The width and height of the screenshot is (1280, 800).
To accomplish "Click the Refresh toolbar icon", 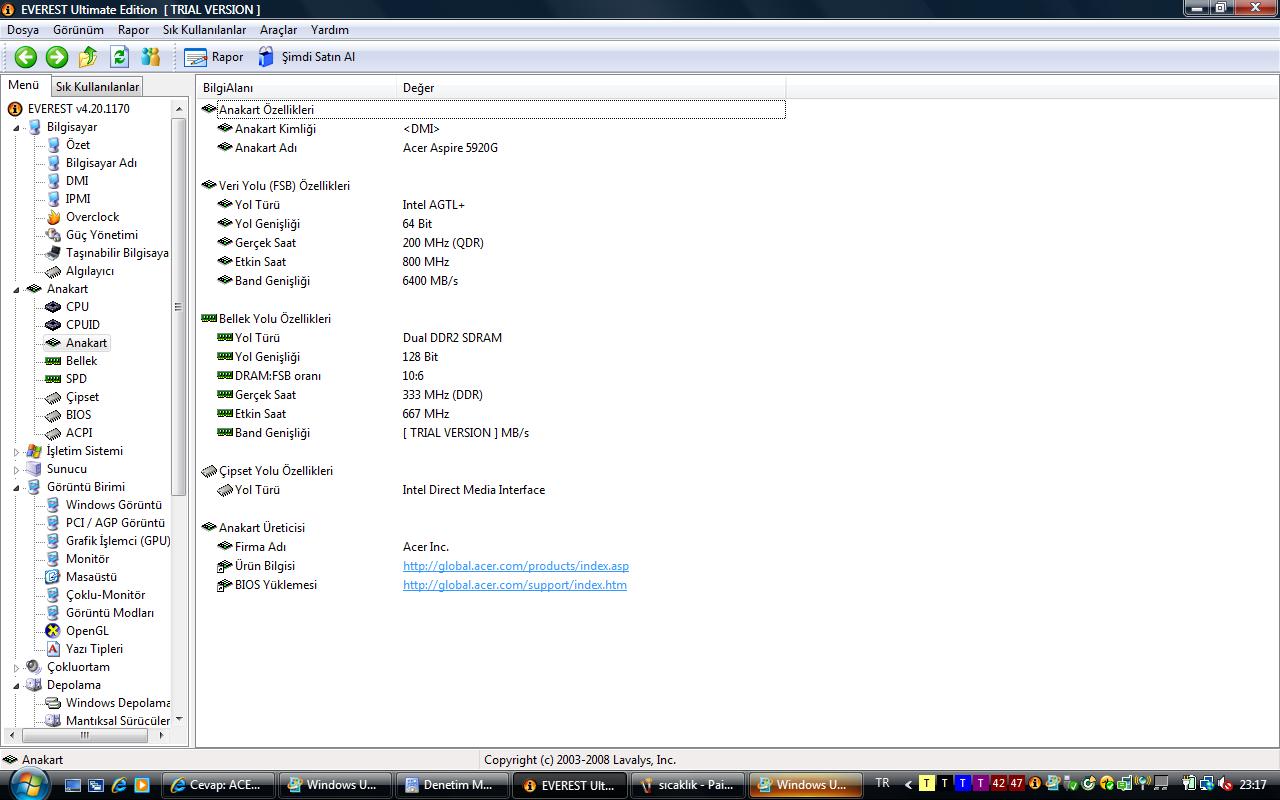I will [120, 57].
